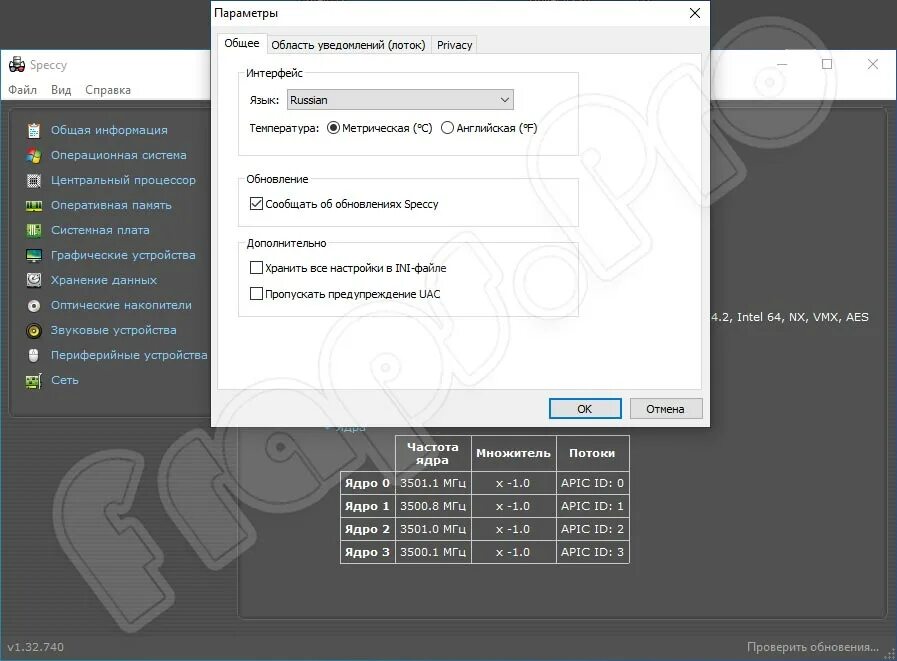Click the Ядро 1 row label
This screenshot has height=661, width=897.
coord(367,506)
